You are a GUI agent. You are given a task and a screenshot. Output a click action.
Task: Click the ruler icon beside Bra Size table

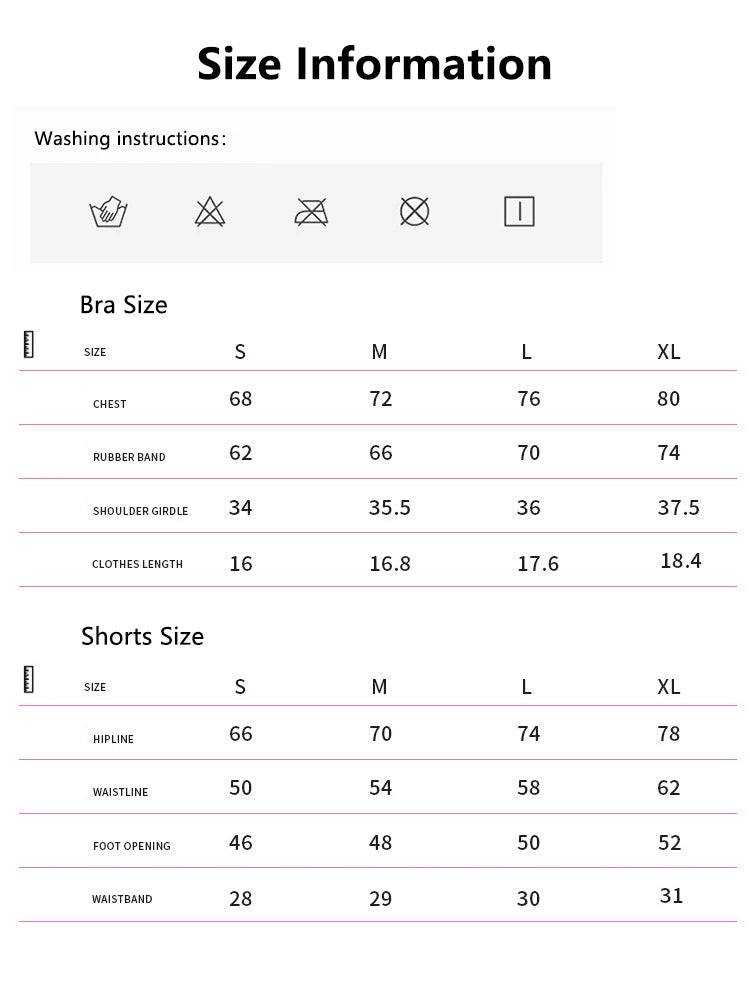[x=28, y=345]
